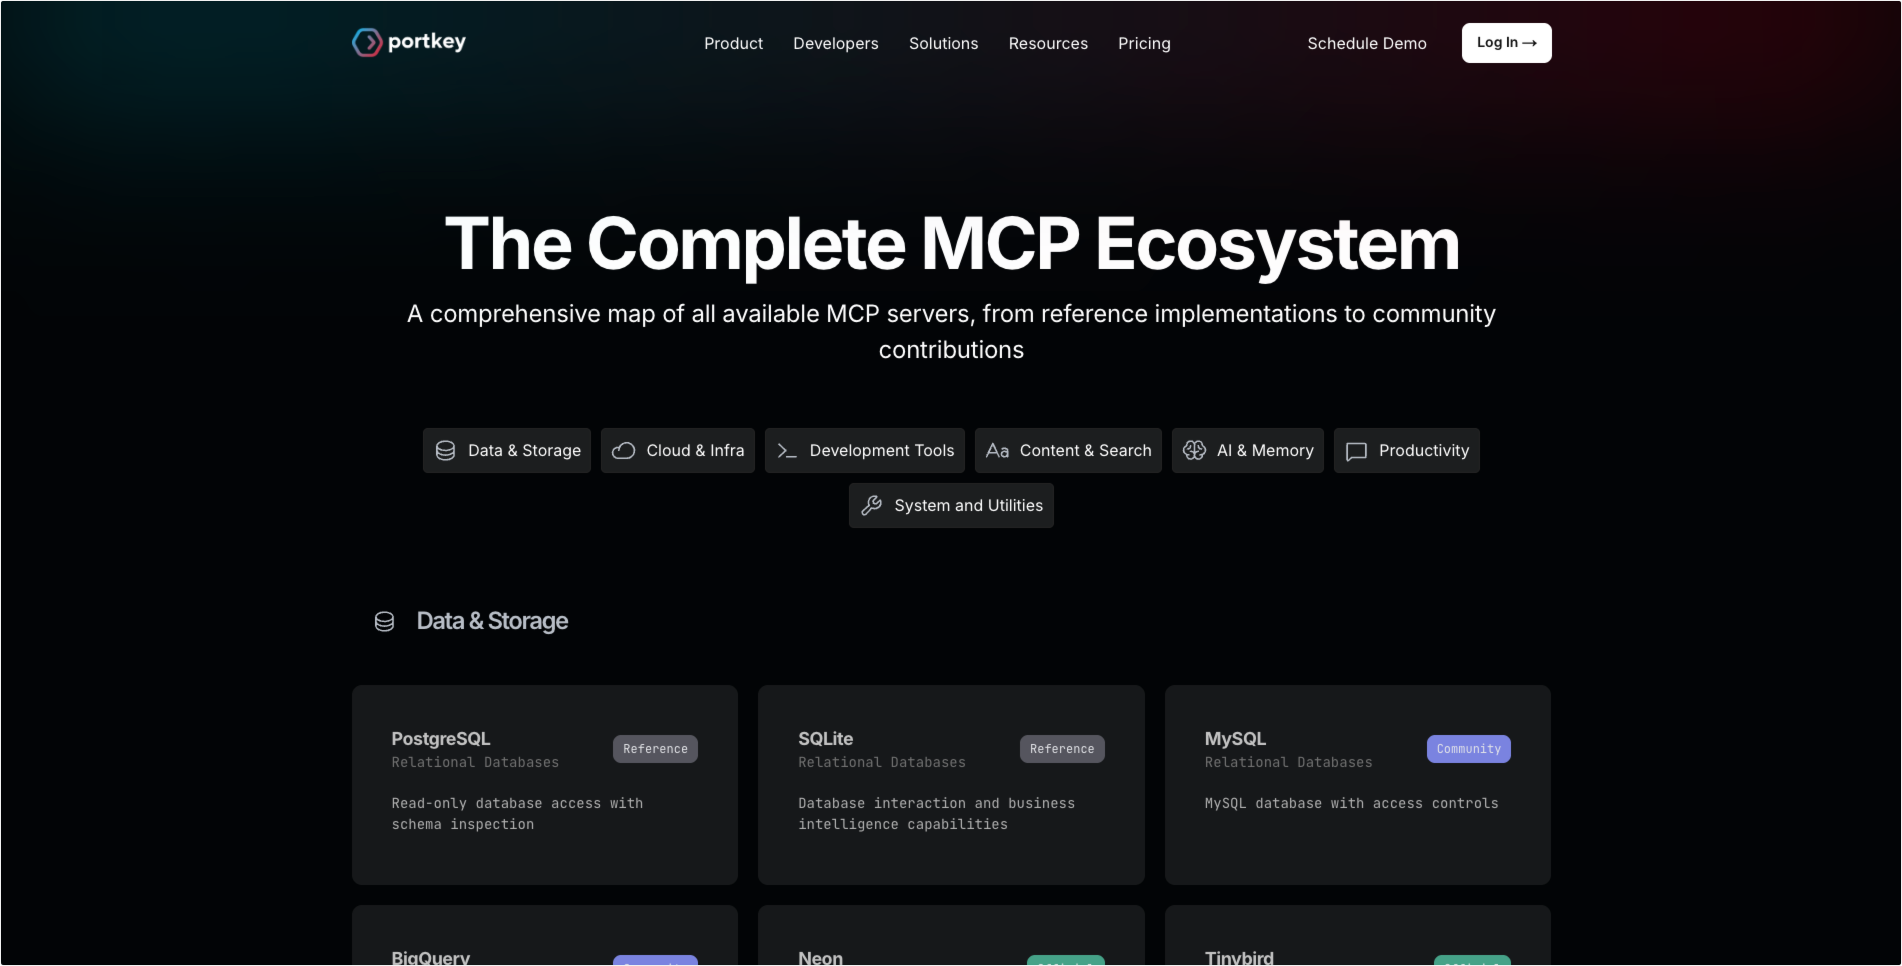
Task: Select the Data & Storage category label
Action: pyautogui.click(x=524, y=451)
